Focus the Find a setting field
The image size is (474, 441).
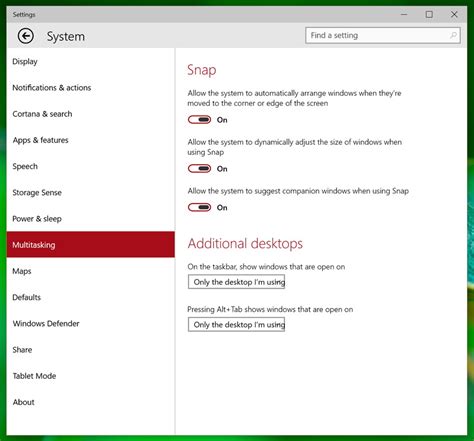pos(383,35)
